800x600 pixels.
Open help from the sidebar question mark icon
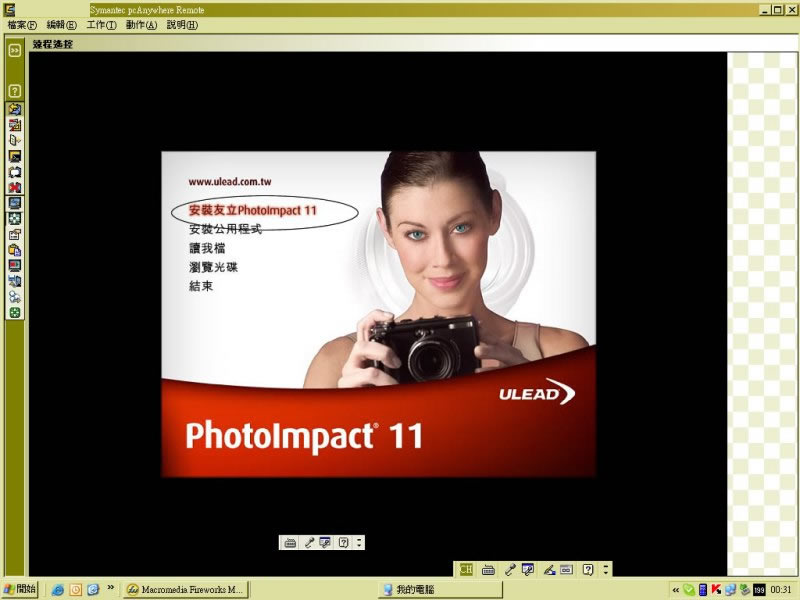click(15, 91)
